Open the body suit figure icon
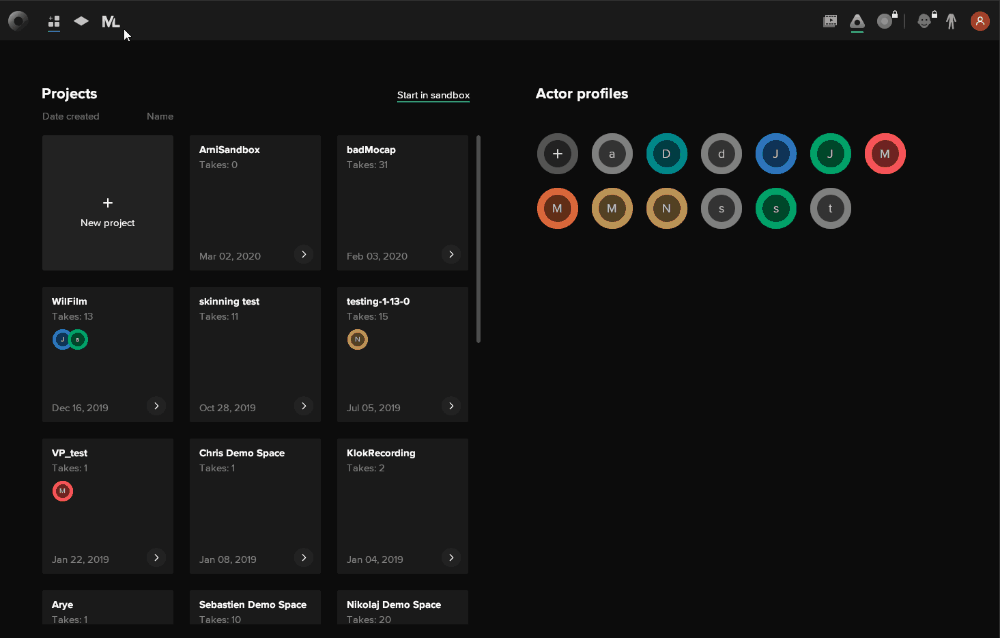 (x=951, y=21)
